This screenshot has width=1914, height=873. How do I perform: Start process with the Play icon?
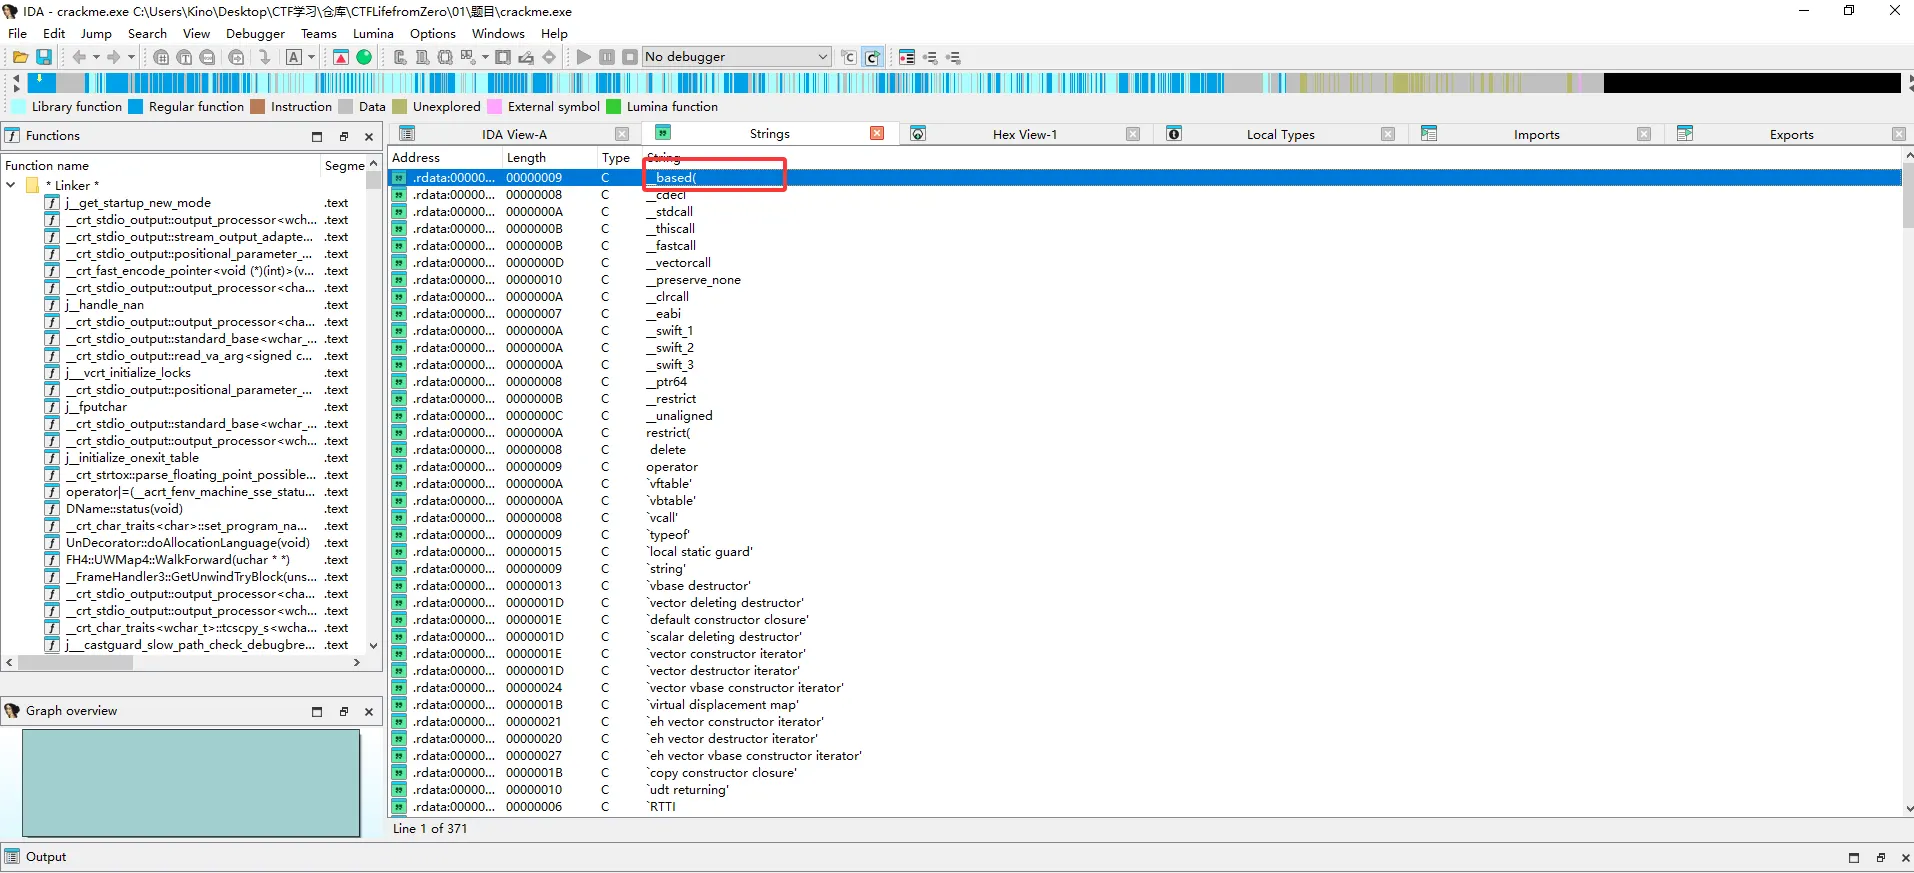point(584,57)
